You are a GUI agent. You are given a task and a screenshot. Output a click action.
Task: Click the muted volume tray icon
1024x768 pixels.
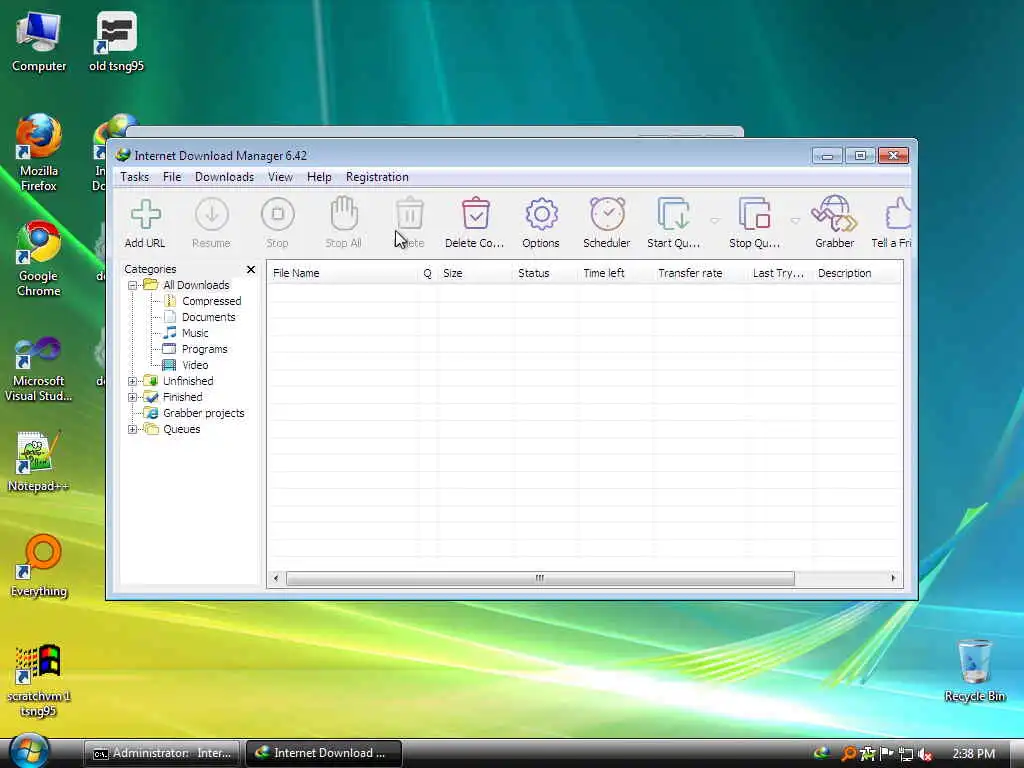pyautogui.click(x=925, y=754)
